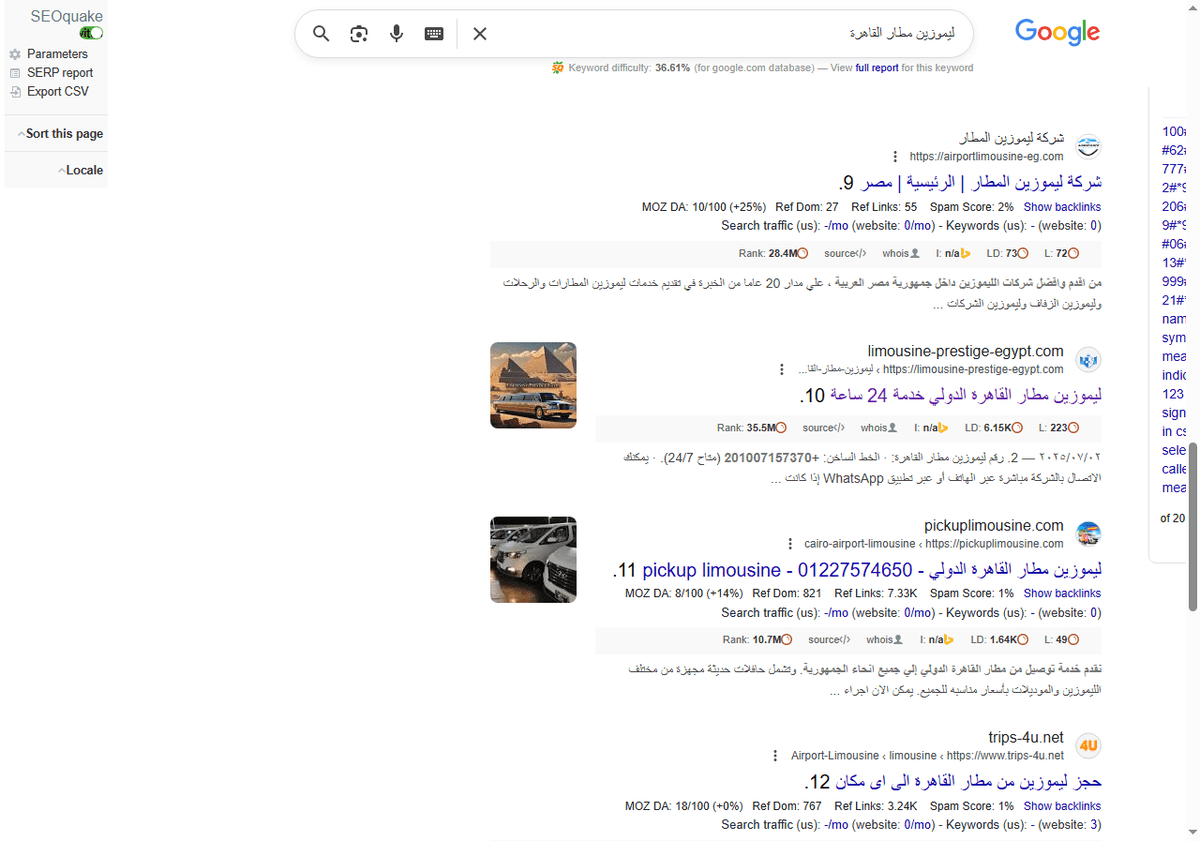Toggle the SEOquake on/off switch

[91, 33]
